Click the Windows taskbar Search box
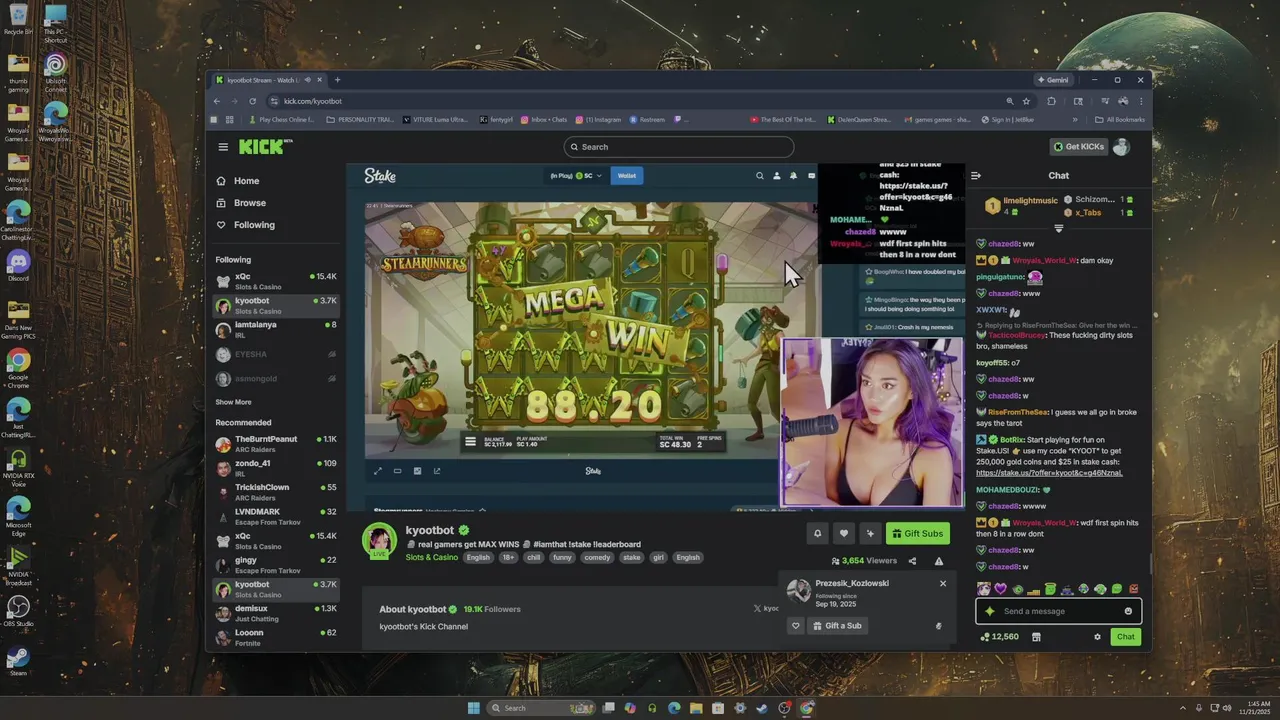The image size is (1280, 720). coord(542,708)
